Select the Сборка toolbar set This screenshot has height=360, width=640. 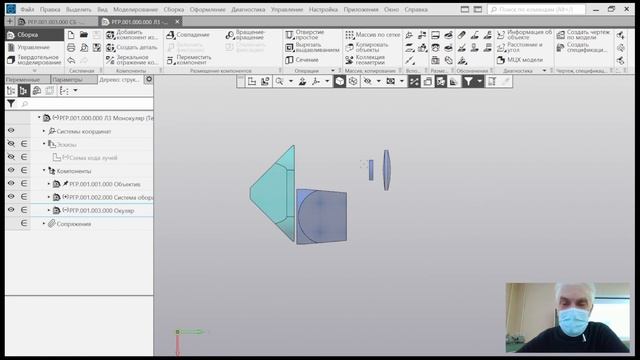pyautogui.click(x=34, y=35)
